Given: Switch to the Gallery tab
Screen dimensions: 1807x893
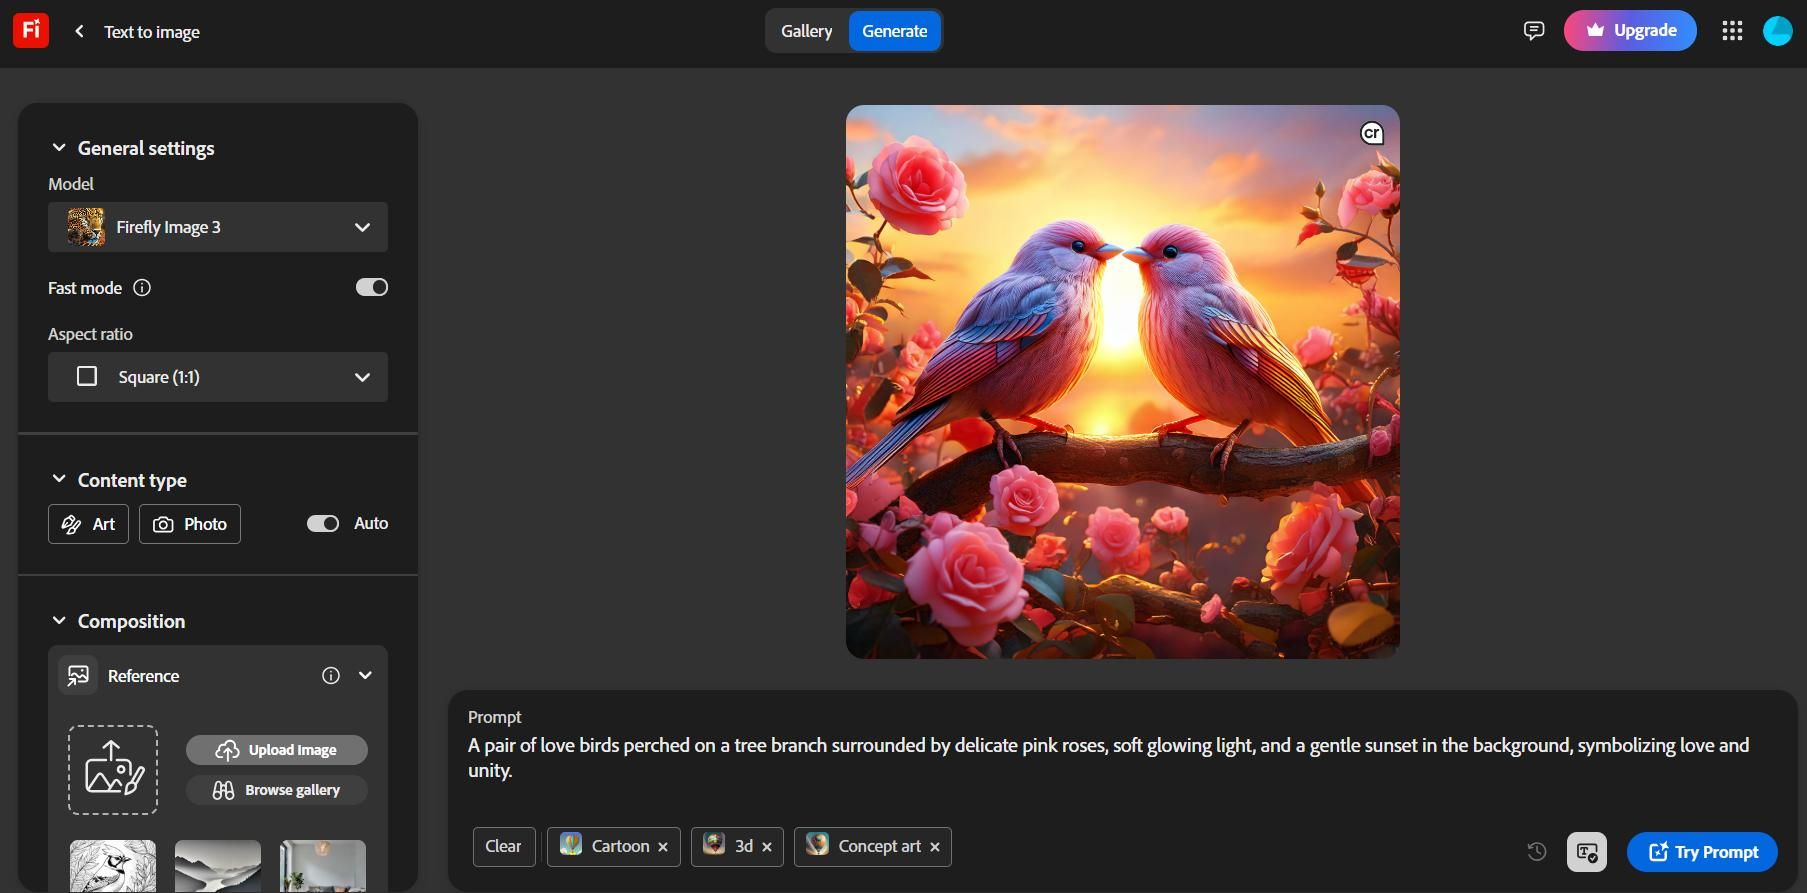Looking at the screenshot, I should coord(806,31).
